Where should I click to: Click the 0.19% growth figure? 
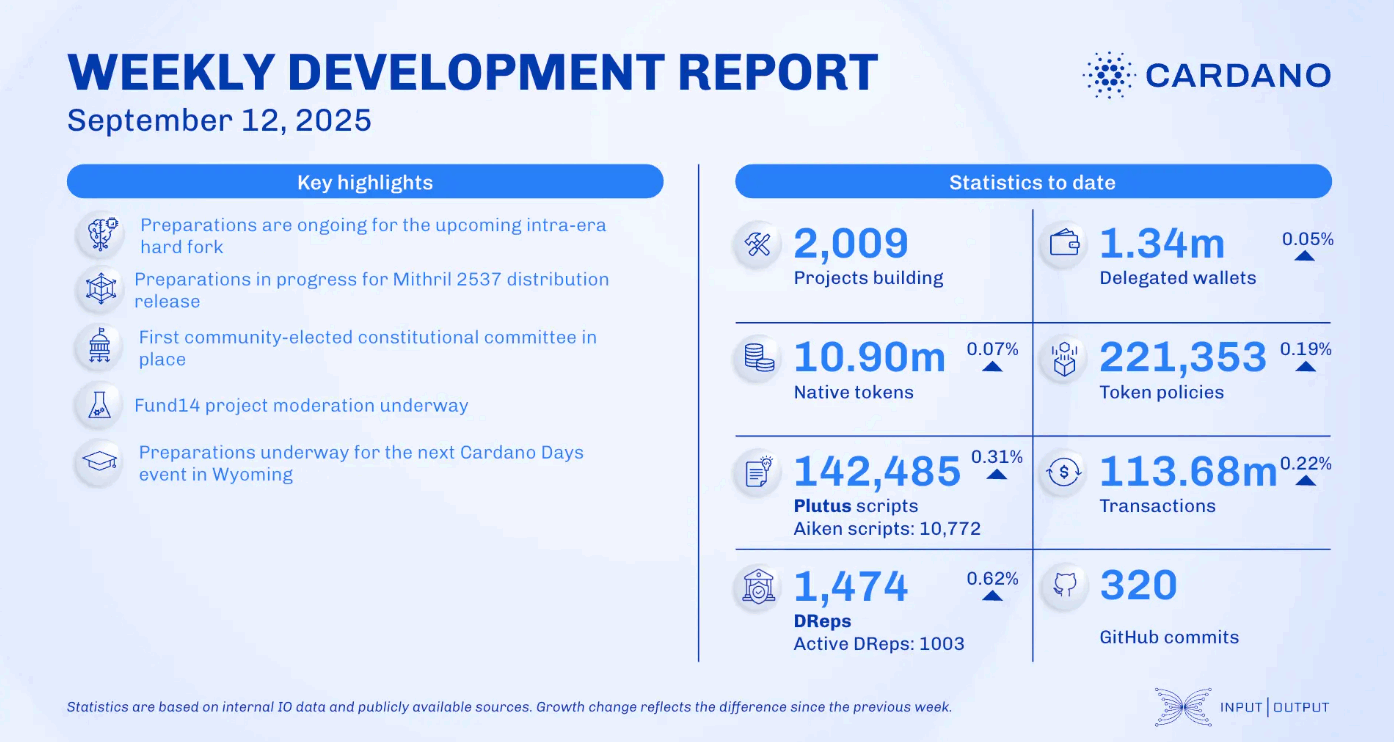pos(1306,350)
